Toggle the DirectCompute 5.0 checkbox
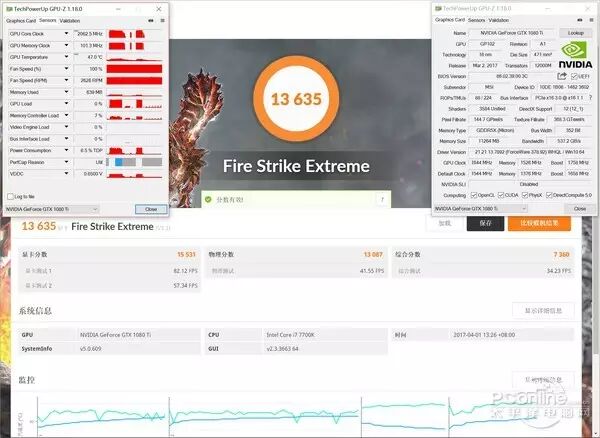 click(x=549, y=195)
